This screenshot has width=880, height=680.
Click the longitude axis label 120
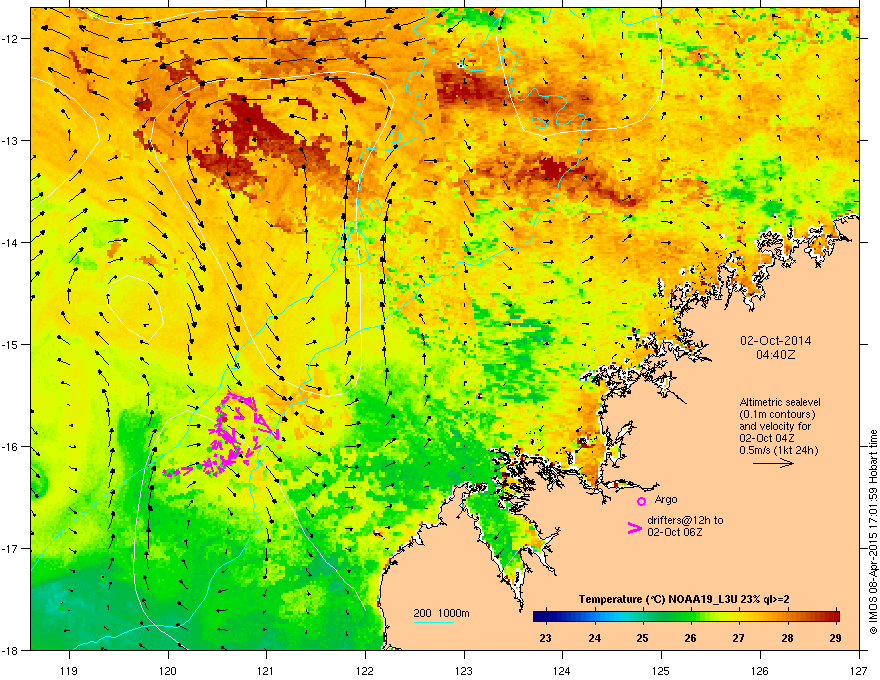coord(168,670)
